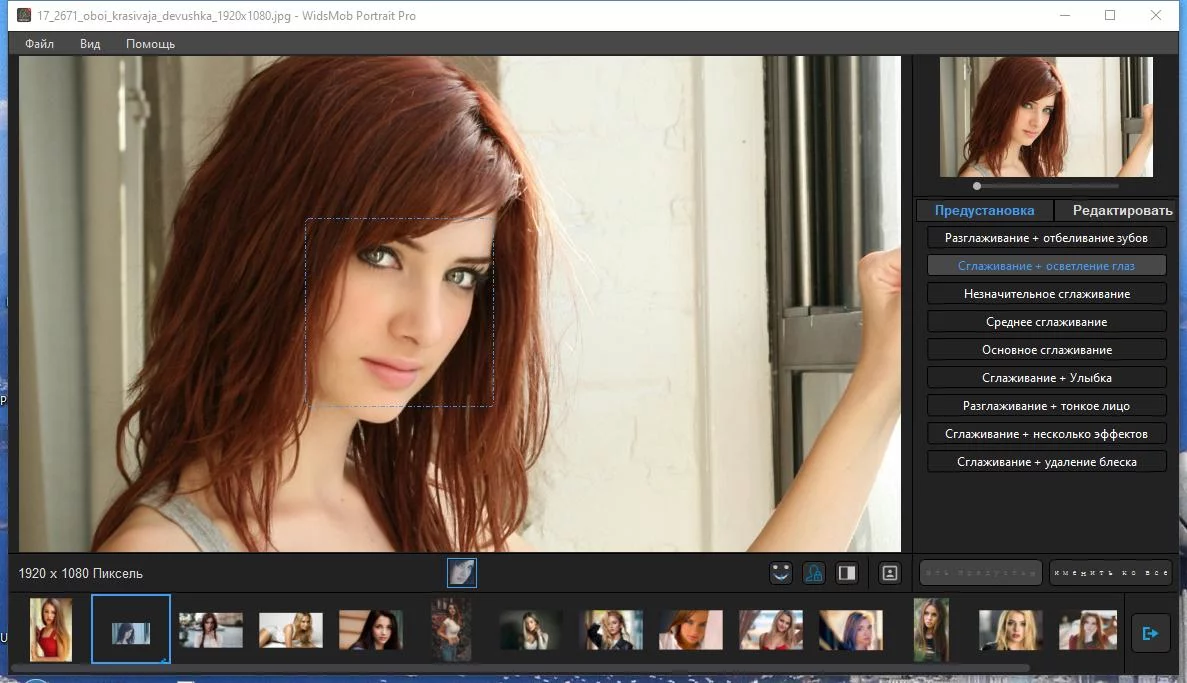Apply Сглаживание + Улыбка preset
The height and width of the screenshot is (683, 1187).
[1046, 378]
